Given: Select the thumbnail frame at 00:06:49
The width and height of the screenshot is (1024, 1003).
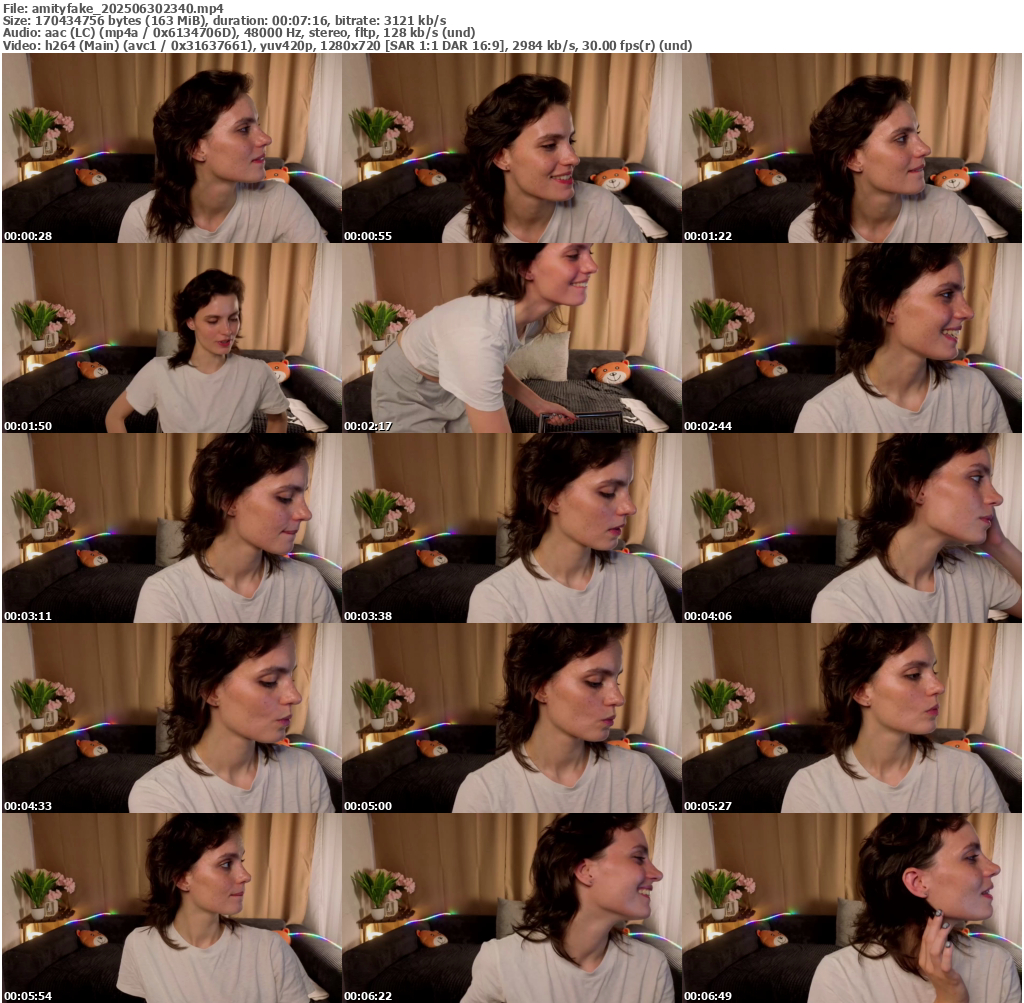Looking at the screenshot, I should [852, 908].
